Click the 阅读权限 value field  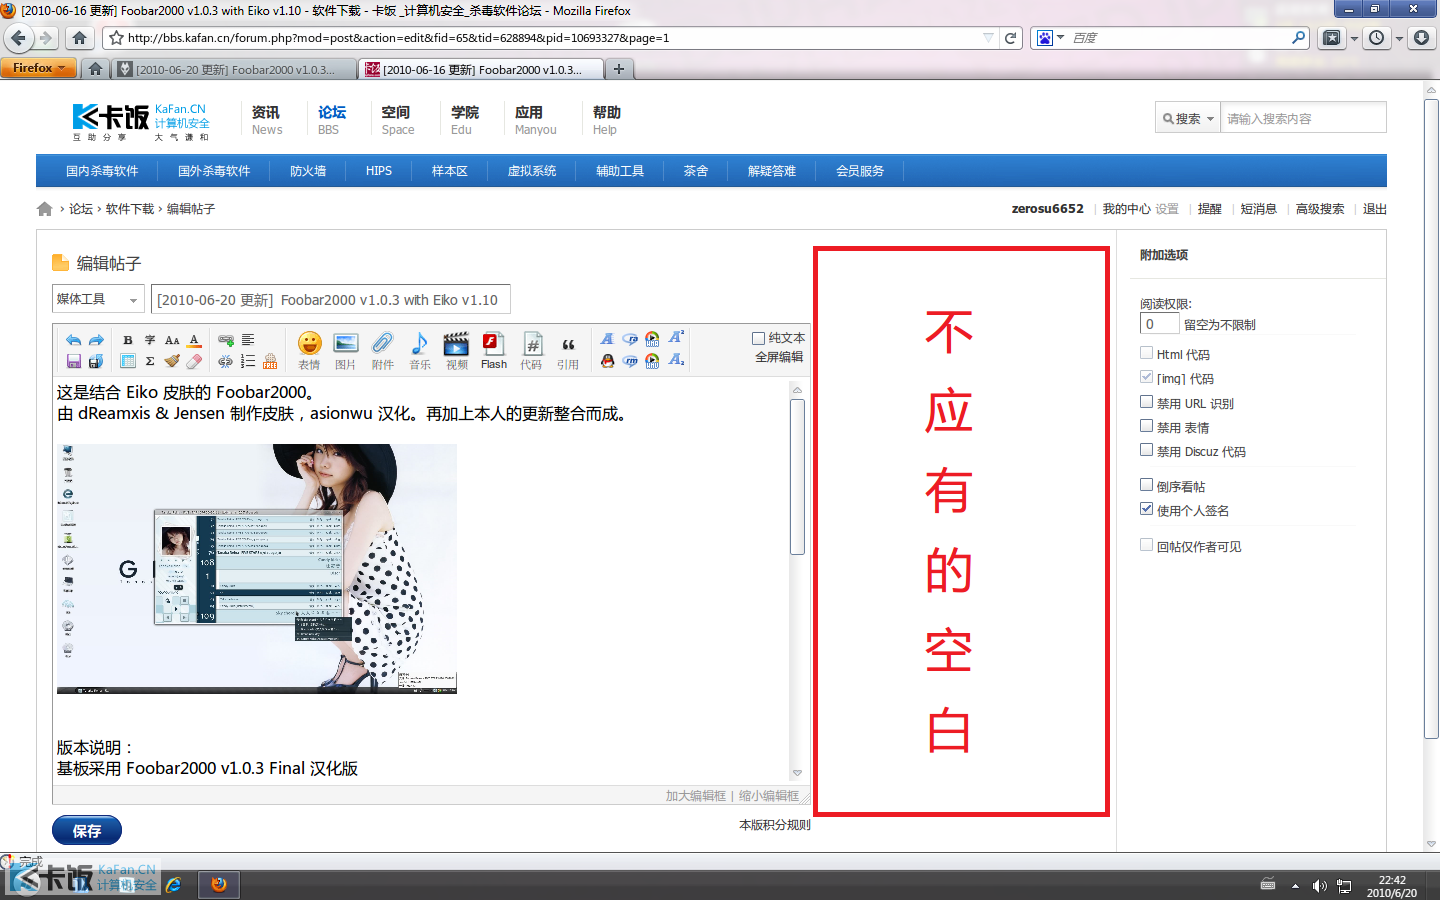(1159, 324)
